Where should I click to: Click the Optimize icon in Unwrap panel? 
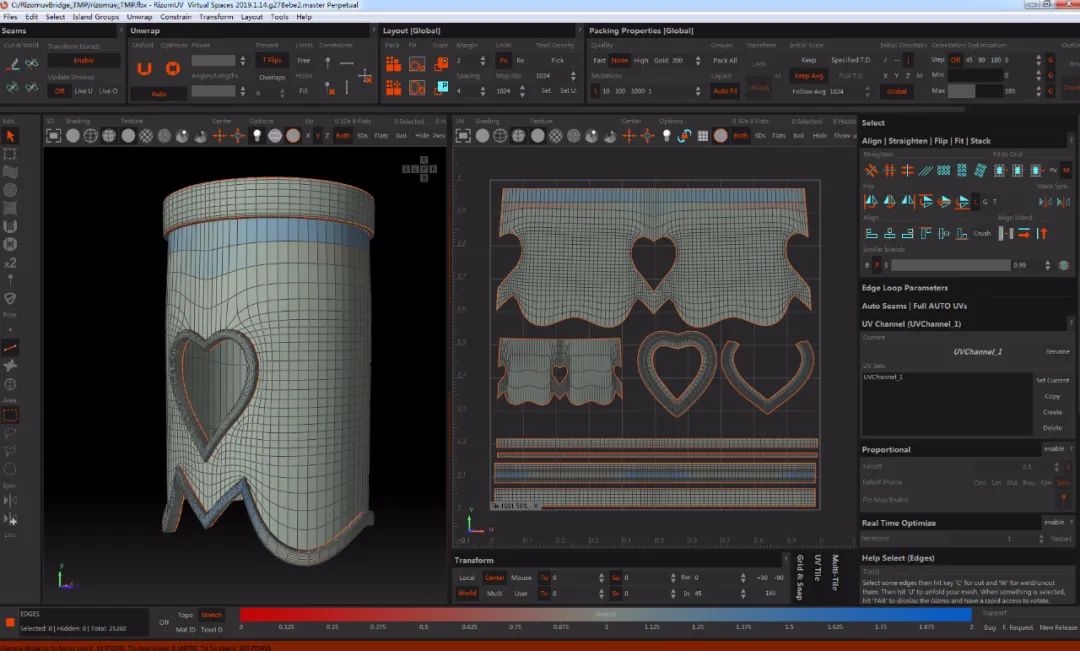(x=172, y=68)
